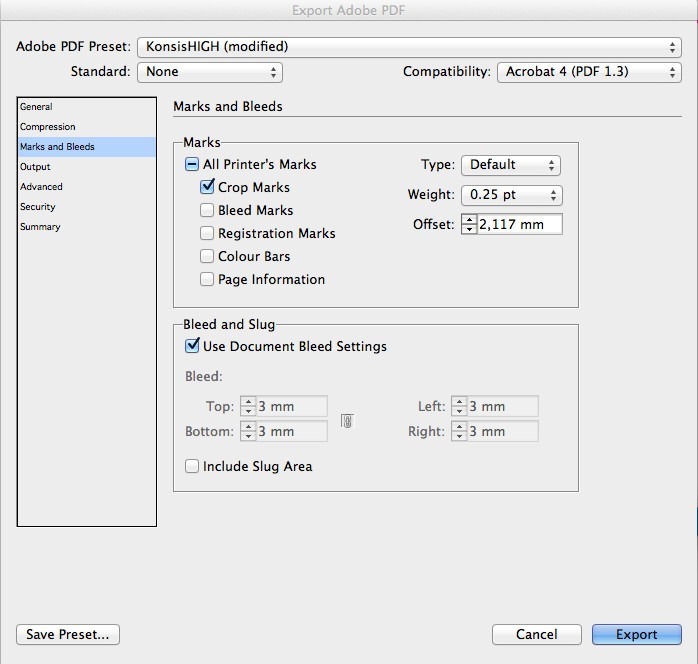This screenshot has width=698, height=664.
Task: Click the Offset stepper arrows
Action: coord(469,224)
